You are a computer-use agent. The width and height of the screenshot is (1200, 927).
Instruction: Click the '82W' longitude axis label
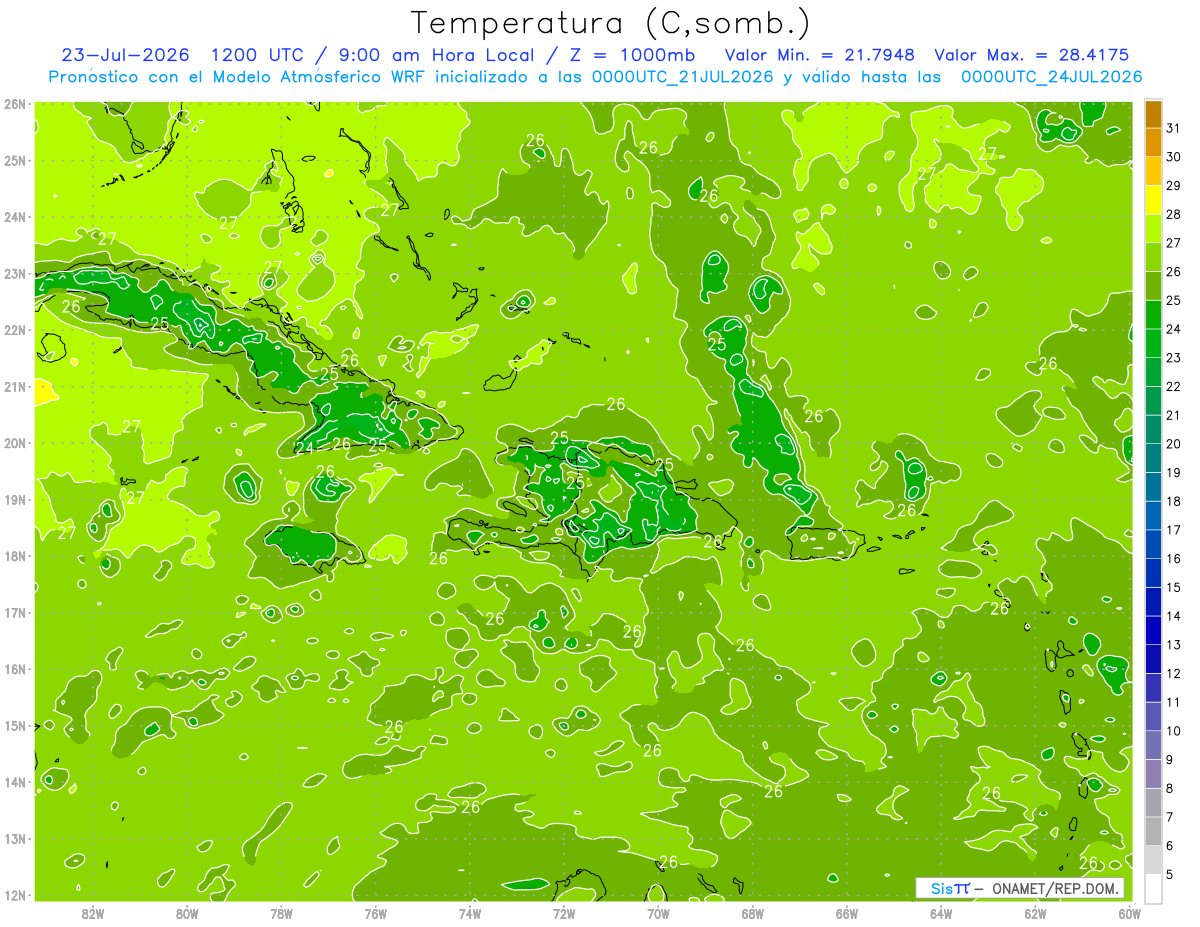click(93, 913)
